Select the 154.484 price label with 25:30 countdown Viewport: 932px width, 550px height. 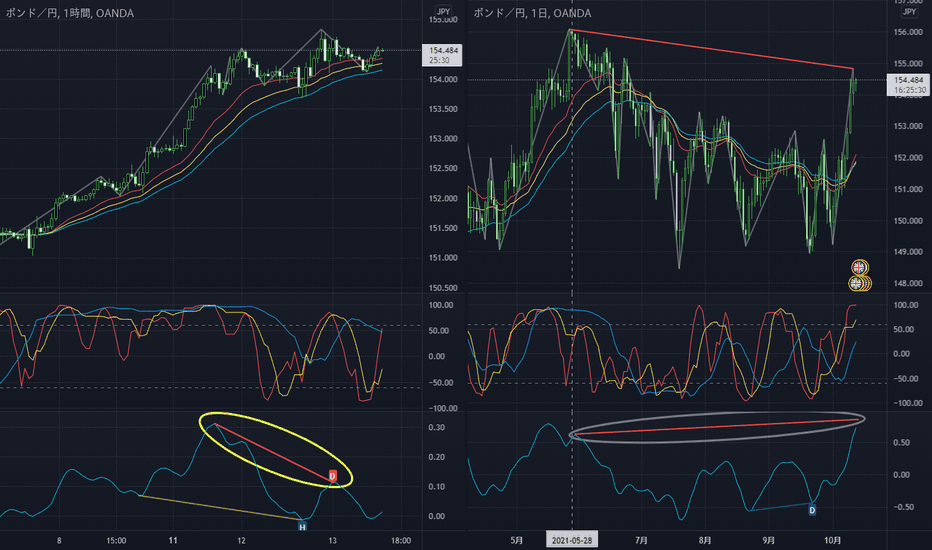(442, 55)
